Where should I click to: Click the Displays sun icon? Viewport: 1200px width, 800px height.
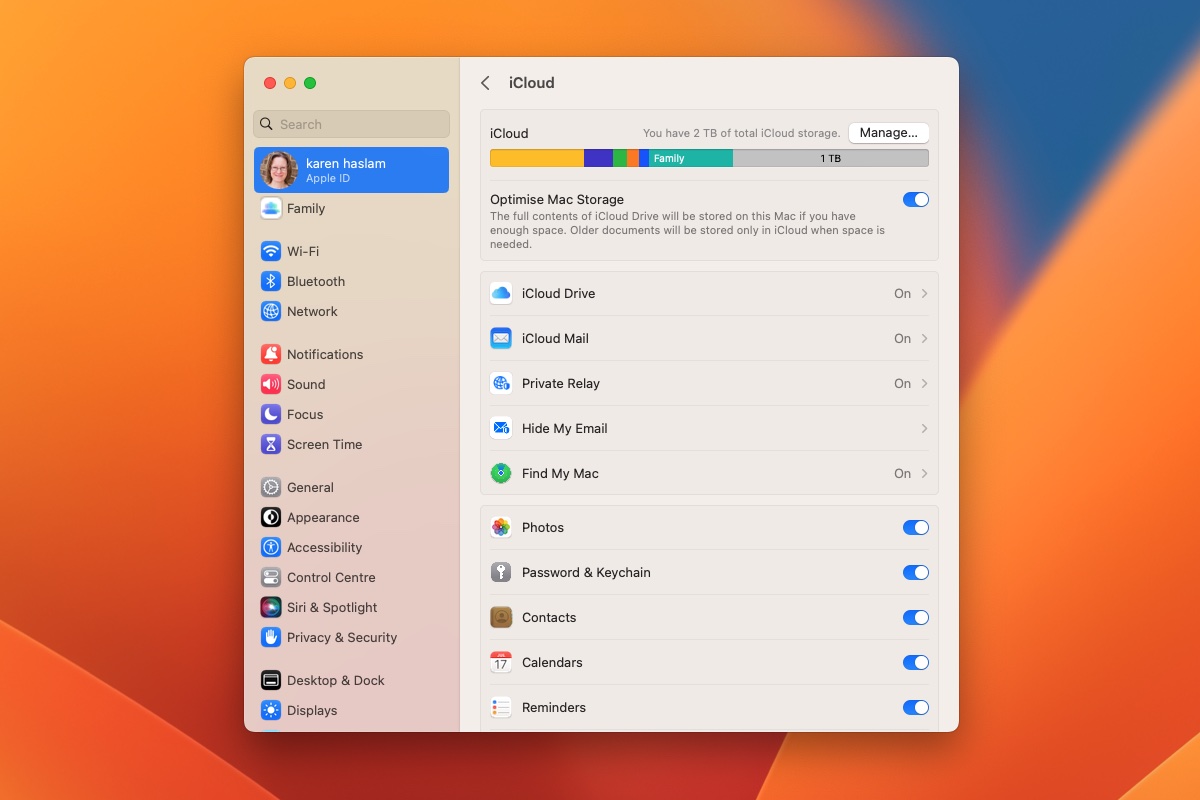point(271,710)
